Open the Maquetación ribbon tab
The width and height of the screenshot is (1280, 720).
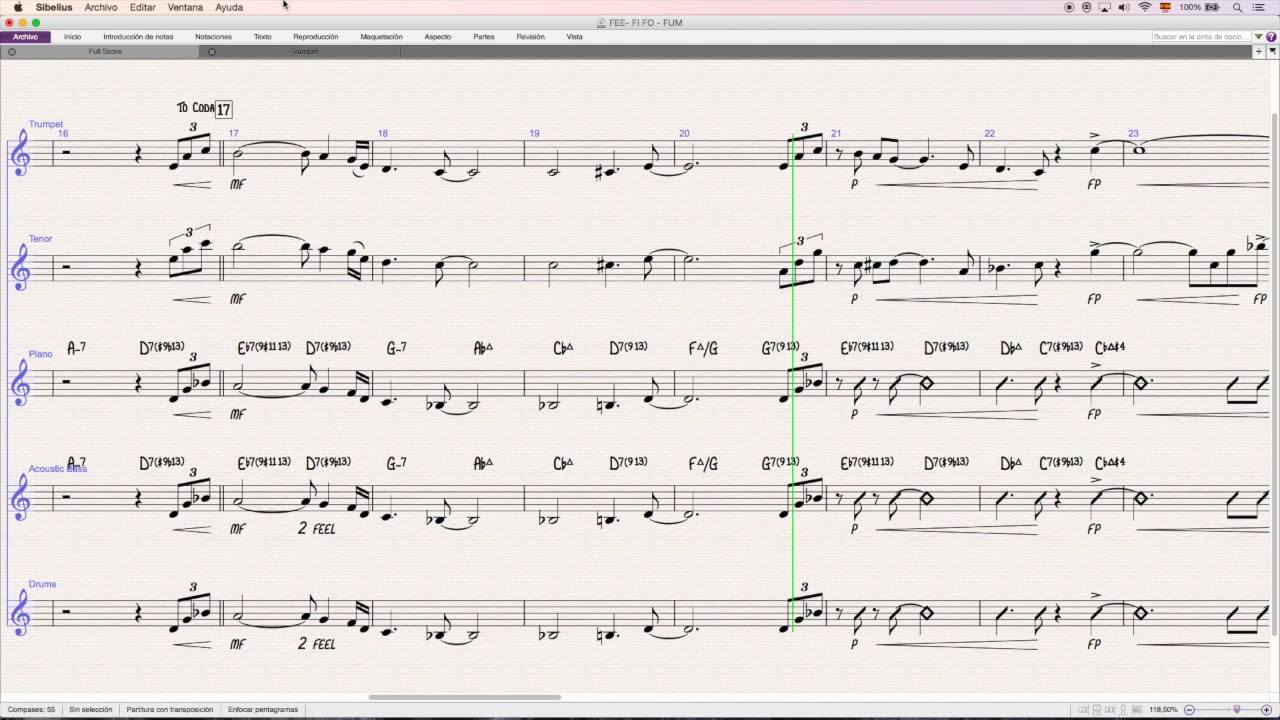(381, 37)
